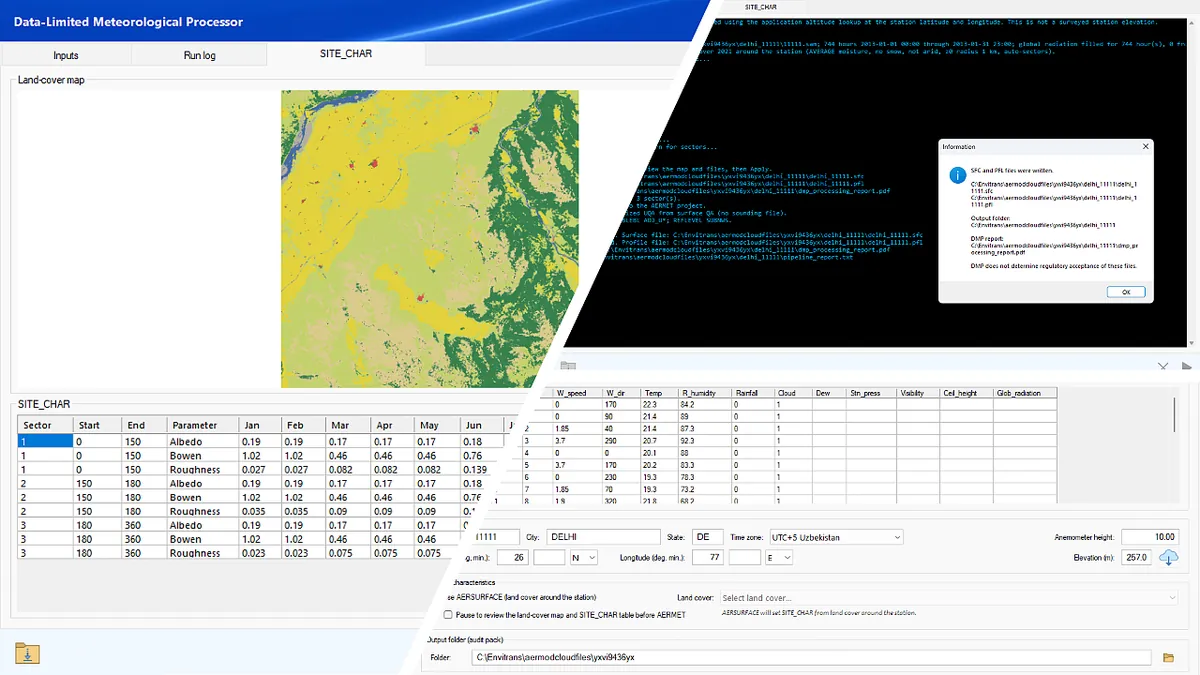1200x675 pixels.
Task: Click the 92.3 humidity cell
Action: 705,440
